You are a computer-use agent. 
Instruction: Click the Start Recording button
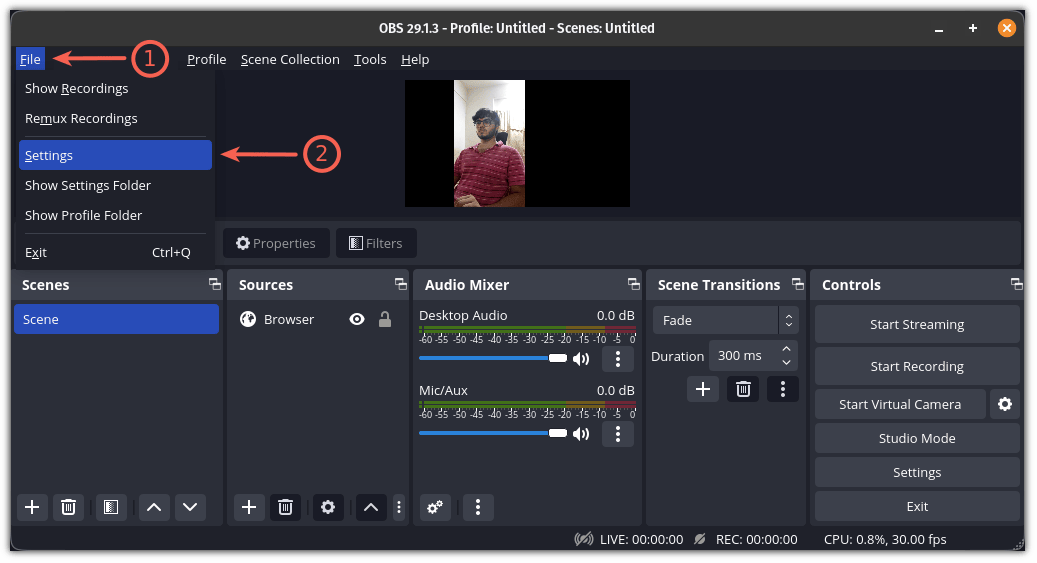point(917,367)
